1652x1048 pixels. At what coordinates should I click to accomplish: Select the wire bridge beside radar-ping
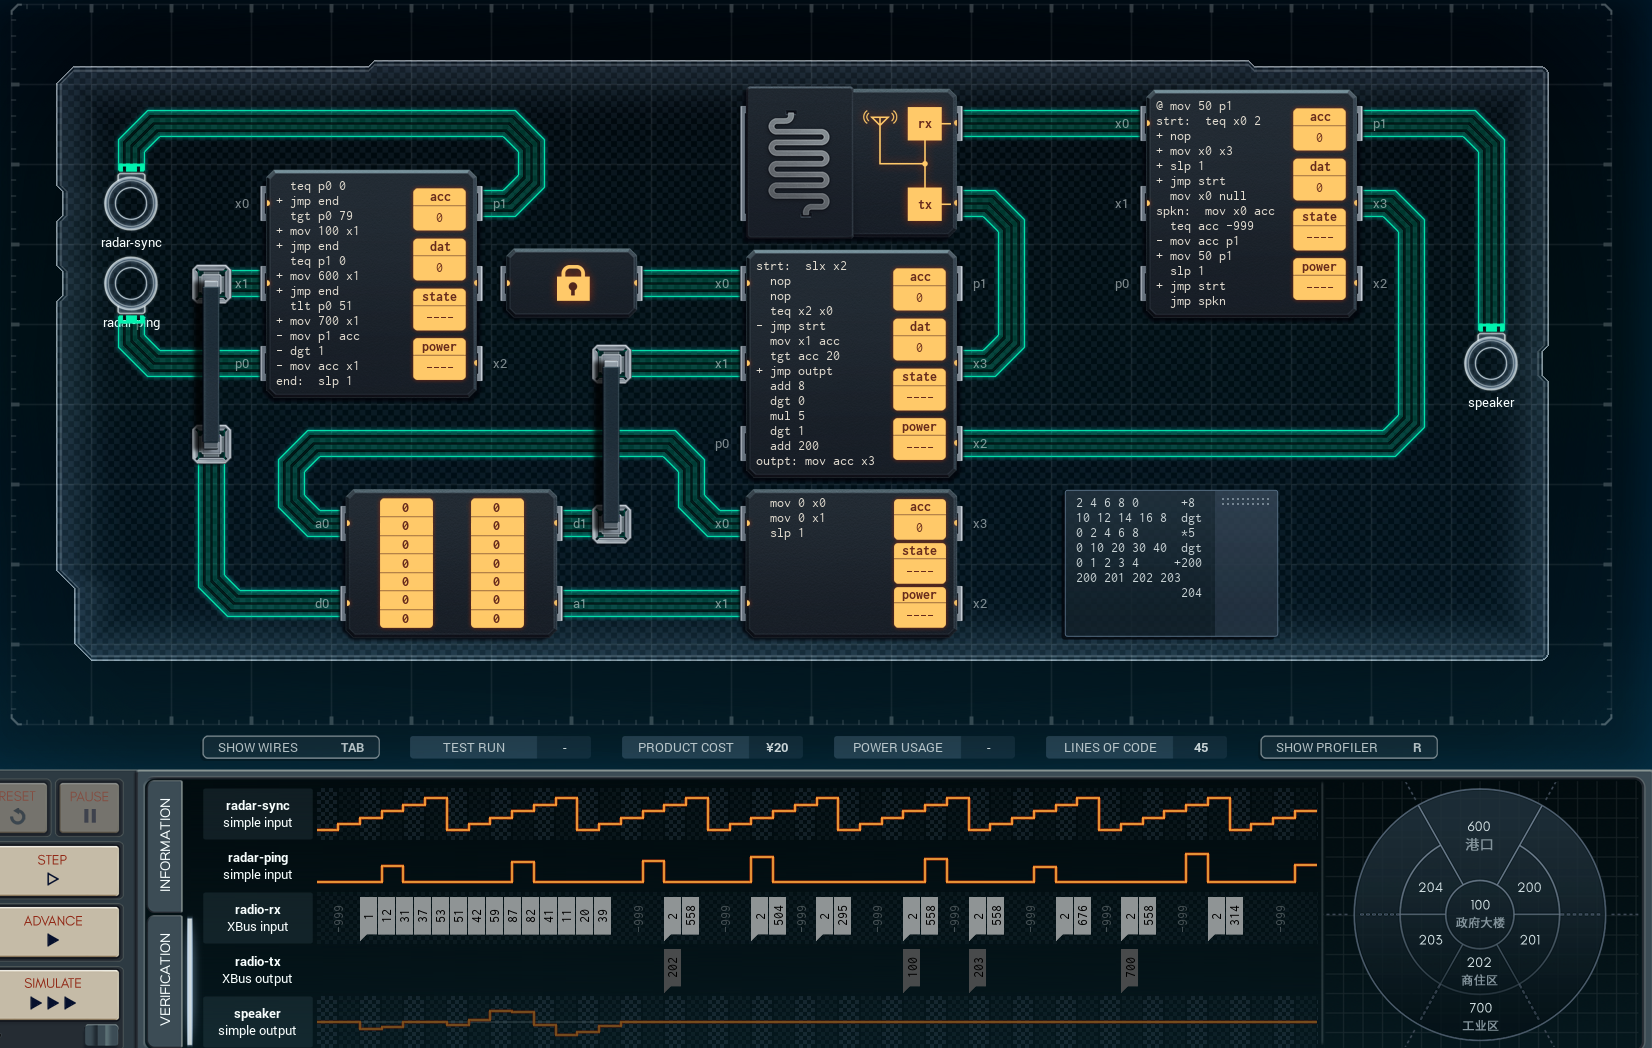[211, 364]
